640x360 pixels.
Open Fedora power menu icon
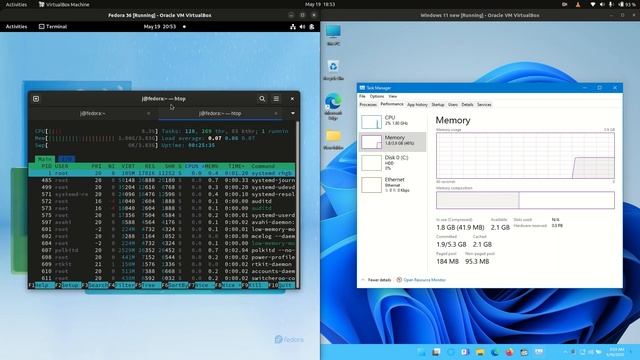(x=312, y=27)
